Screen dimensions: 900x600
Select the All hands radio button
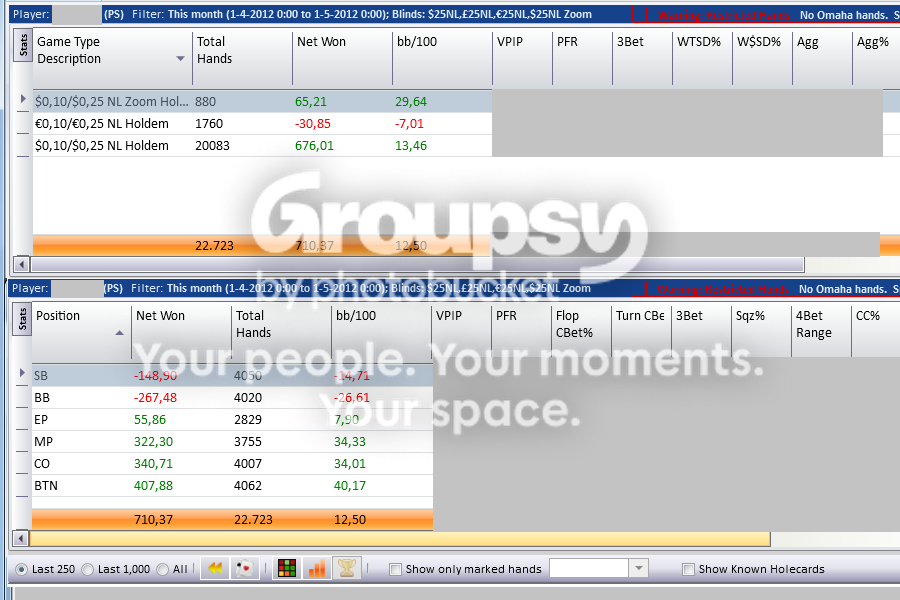(x=162, y=570)
